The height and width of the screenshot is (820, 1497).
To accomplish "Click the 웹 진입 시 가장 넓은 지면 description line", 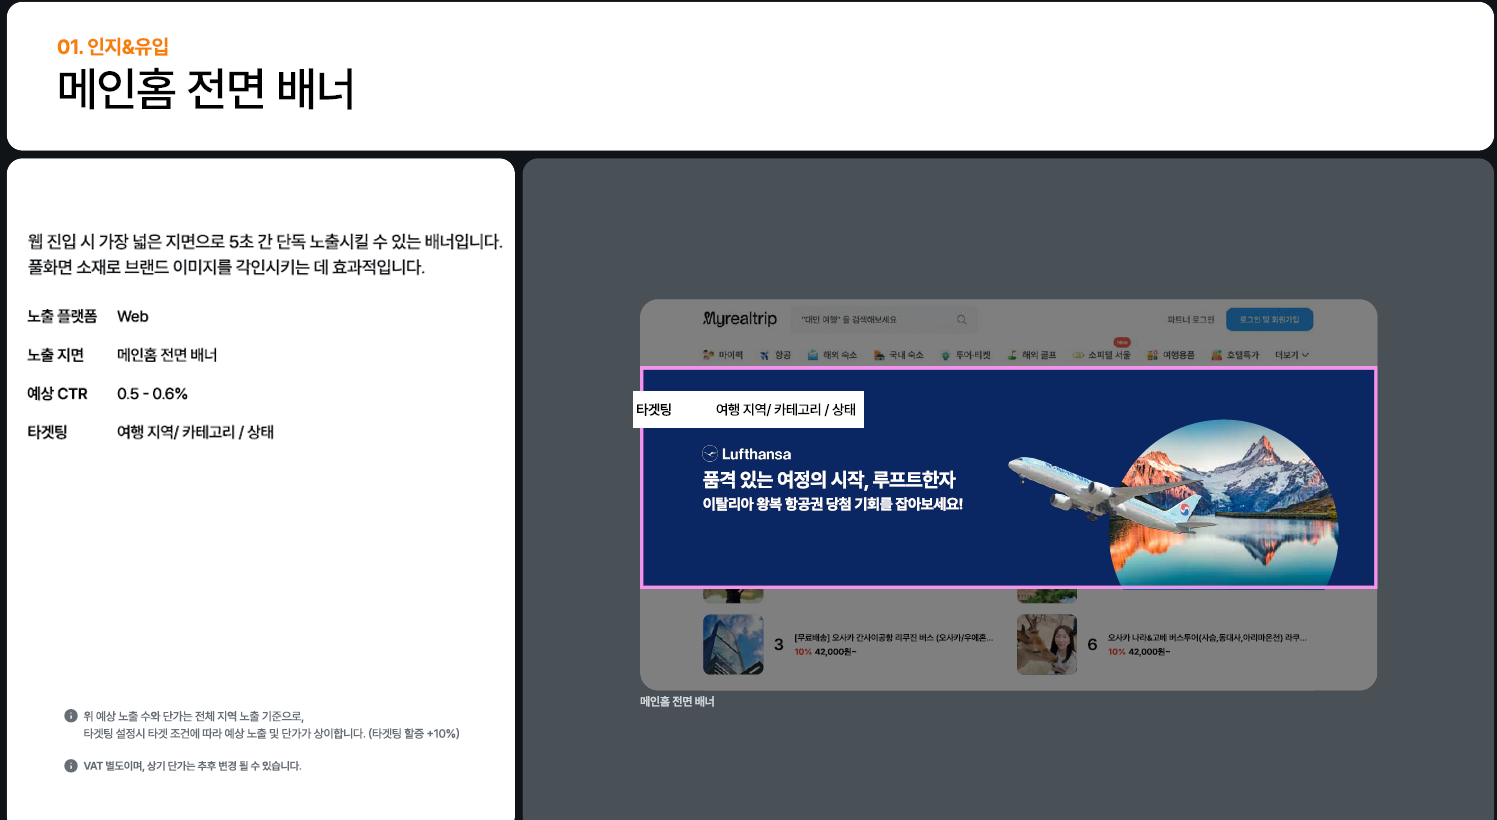I will click(265, 241).
